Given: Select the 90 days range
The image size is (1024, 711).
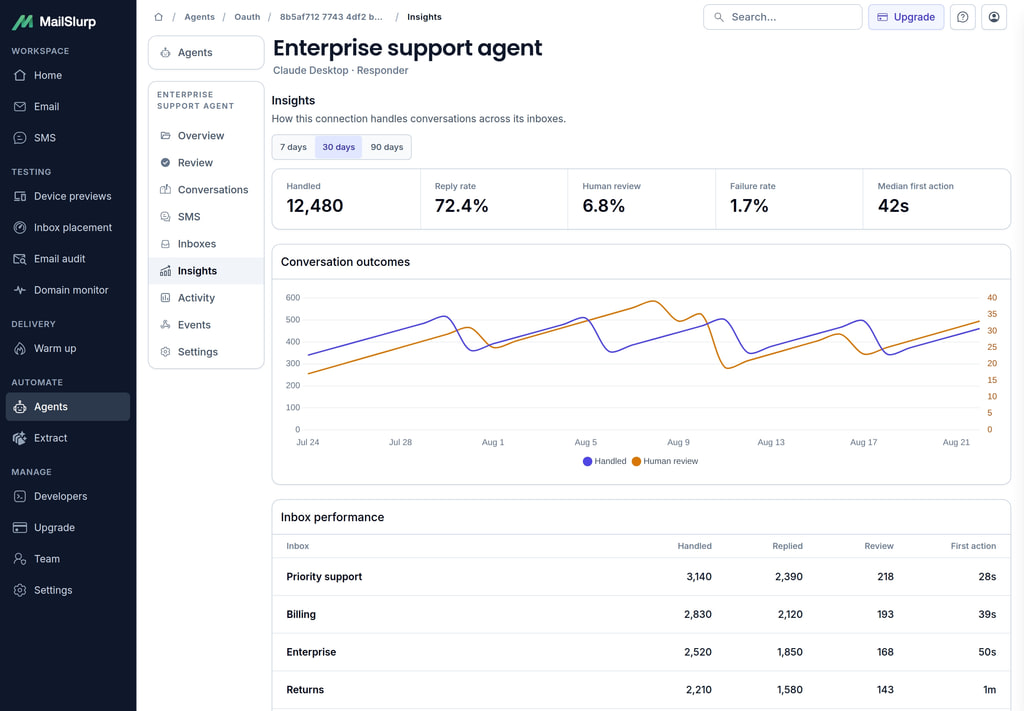Looking at the screenshot, I should (x=387, y=147).
